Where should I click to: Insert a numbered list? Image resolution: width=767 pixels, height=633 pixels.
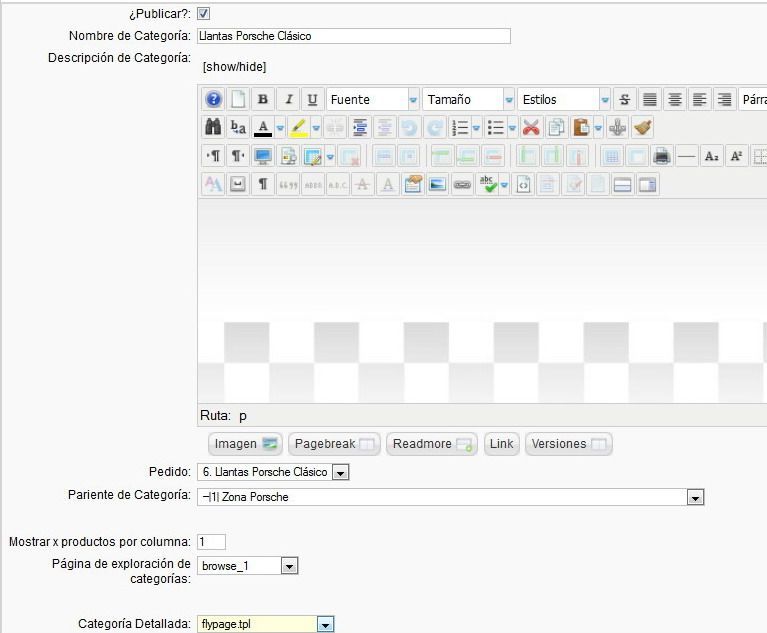(x=460, y=128)
